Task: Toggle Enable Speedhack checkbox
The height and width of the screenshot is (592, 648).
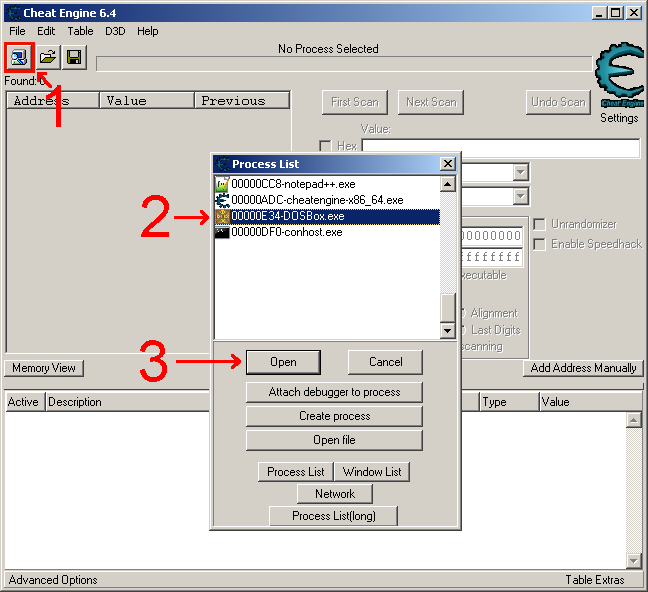Action: [x=539, y=244]
